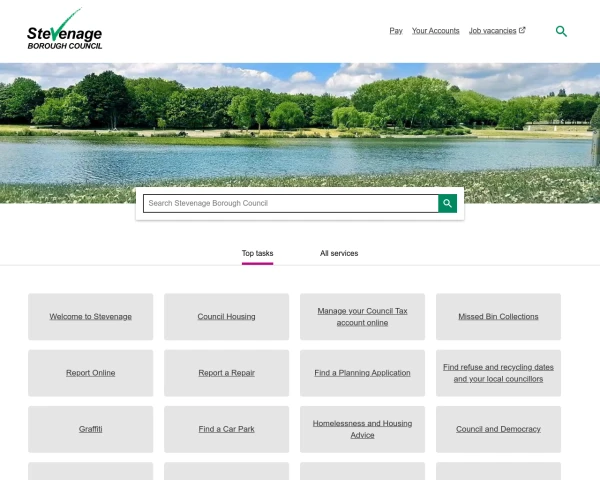The height and width of the screenshot is (480, 600).
Task: Open Find a Planning Application
Action: click(362, 373)
